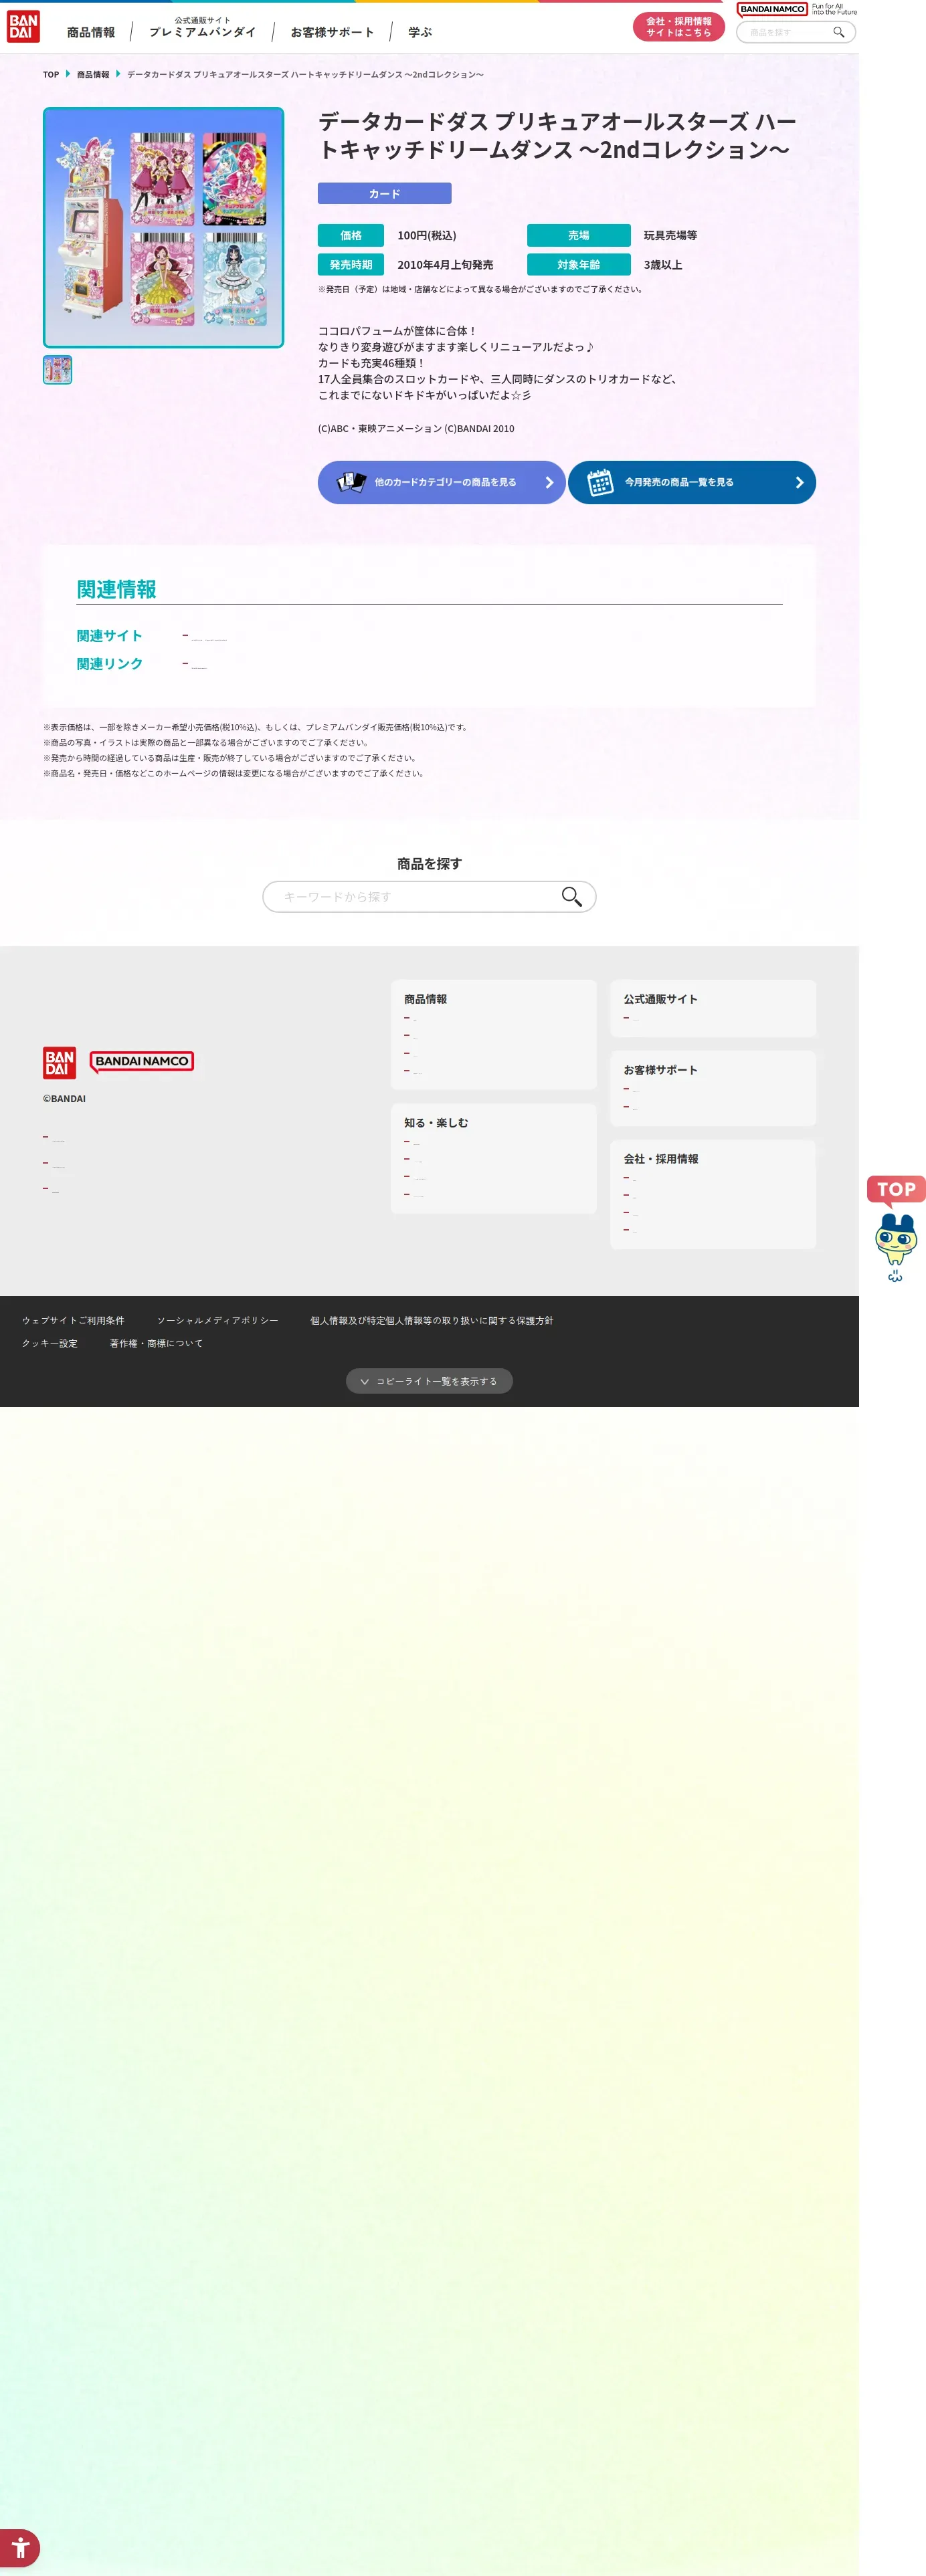The width and height of the screenshot is (926, 2576).
Task: Click the magnifier icon in the keyword search
Action: (x=571, y=897)
